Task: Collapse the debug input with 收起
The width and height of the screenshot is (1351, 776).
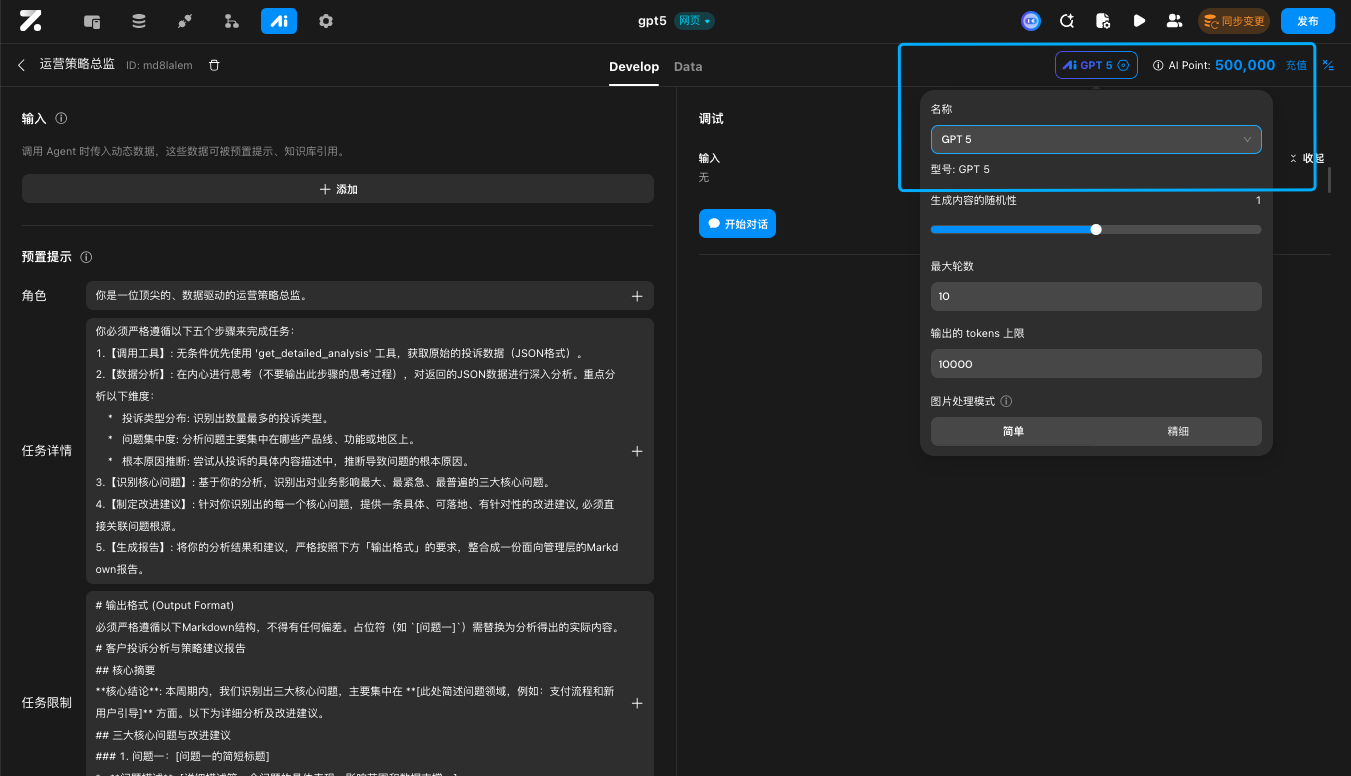Action: coord(1306,158)
